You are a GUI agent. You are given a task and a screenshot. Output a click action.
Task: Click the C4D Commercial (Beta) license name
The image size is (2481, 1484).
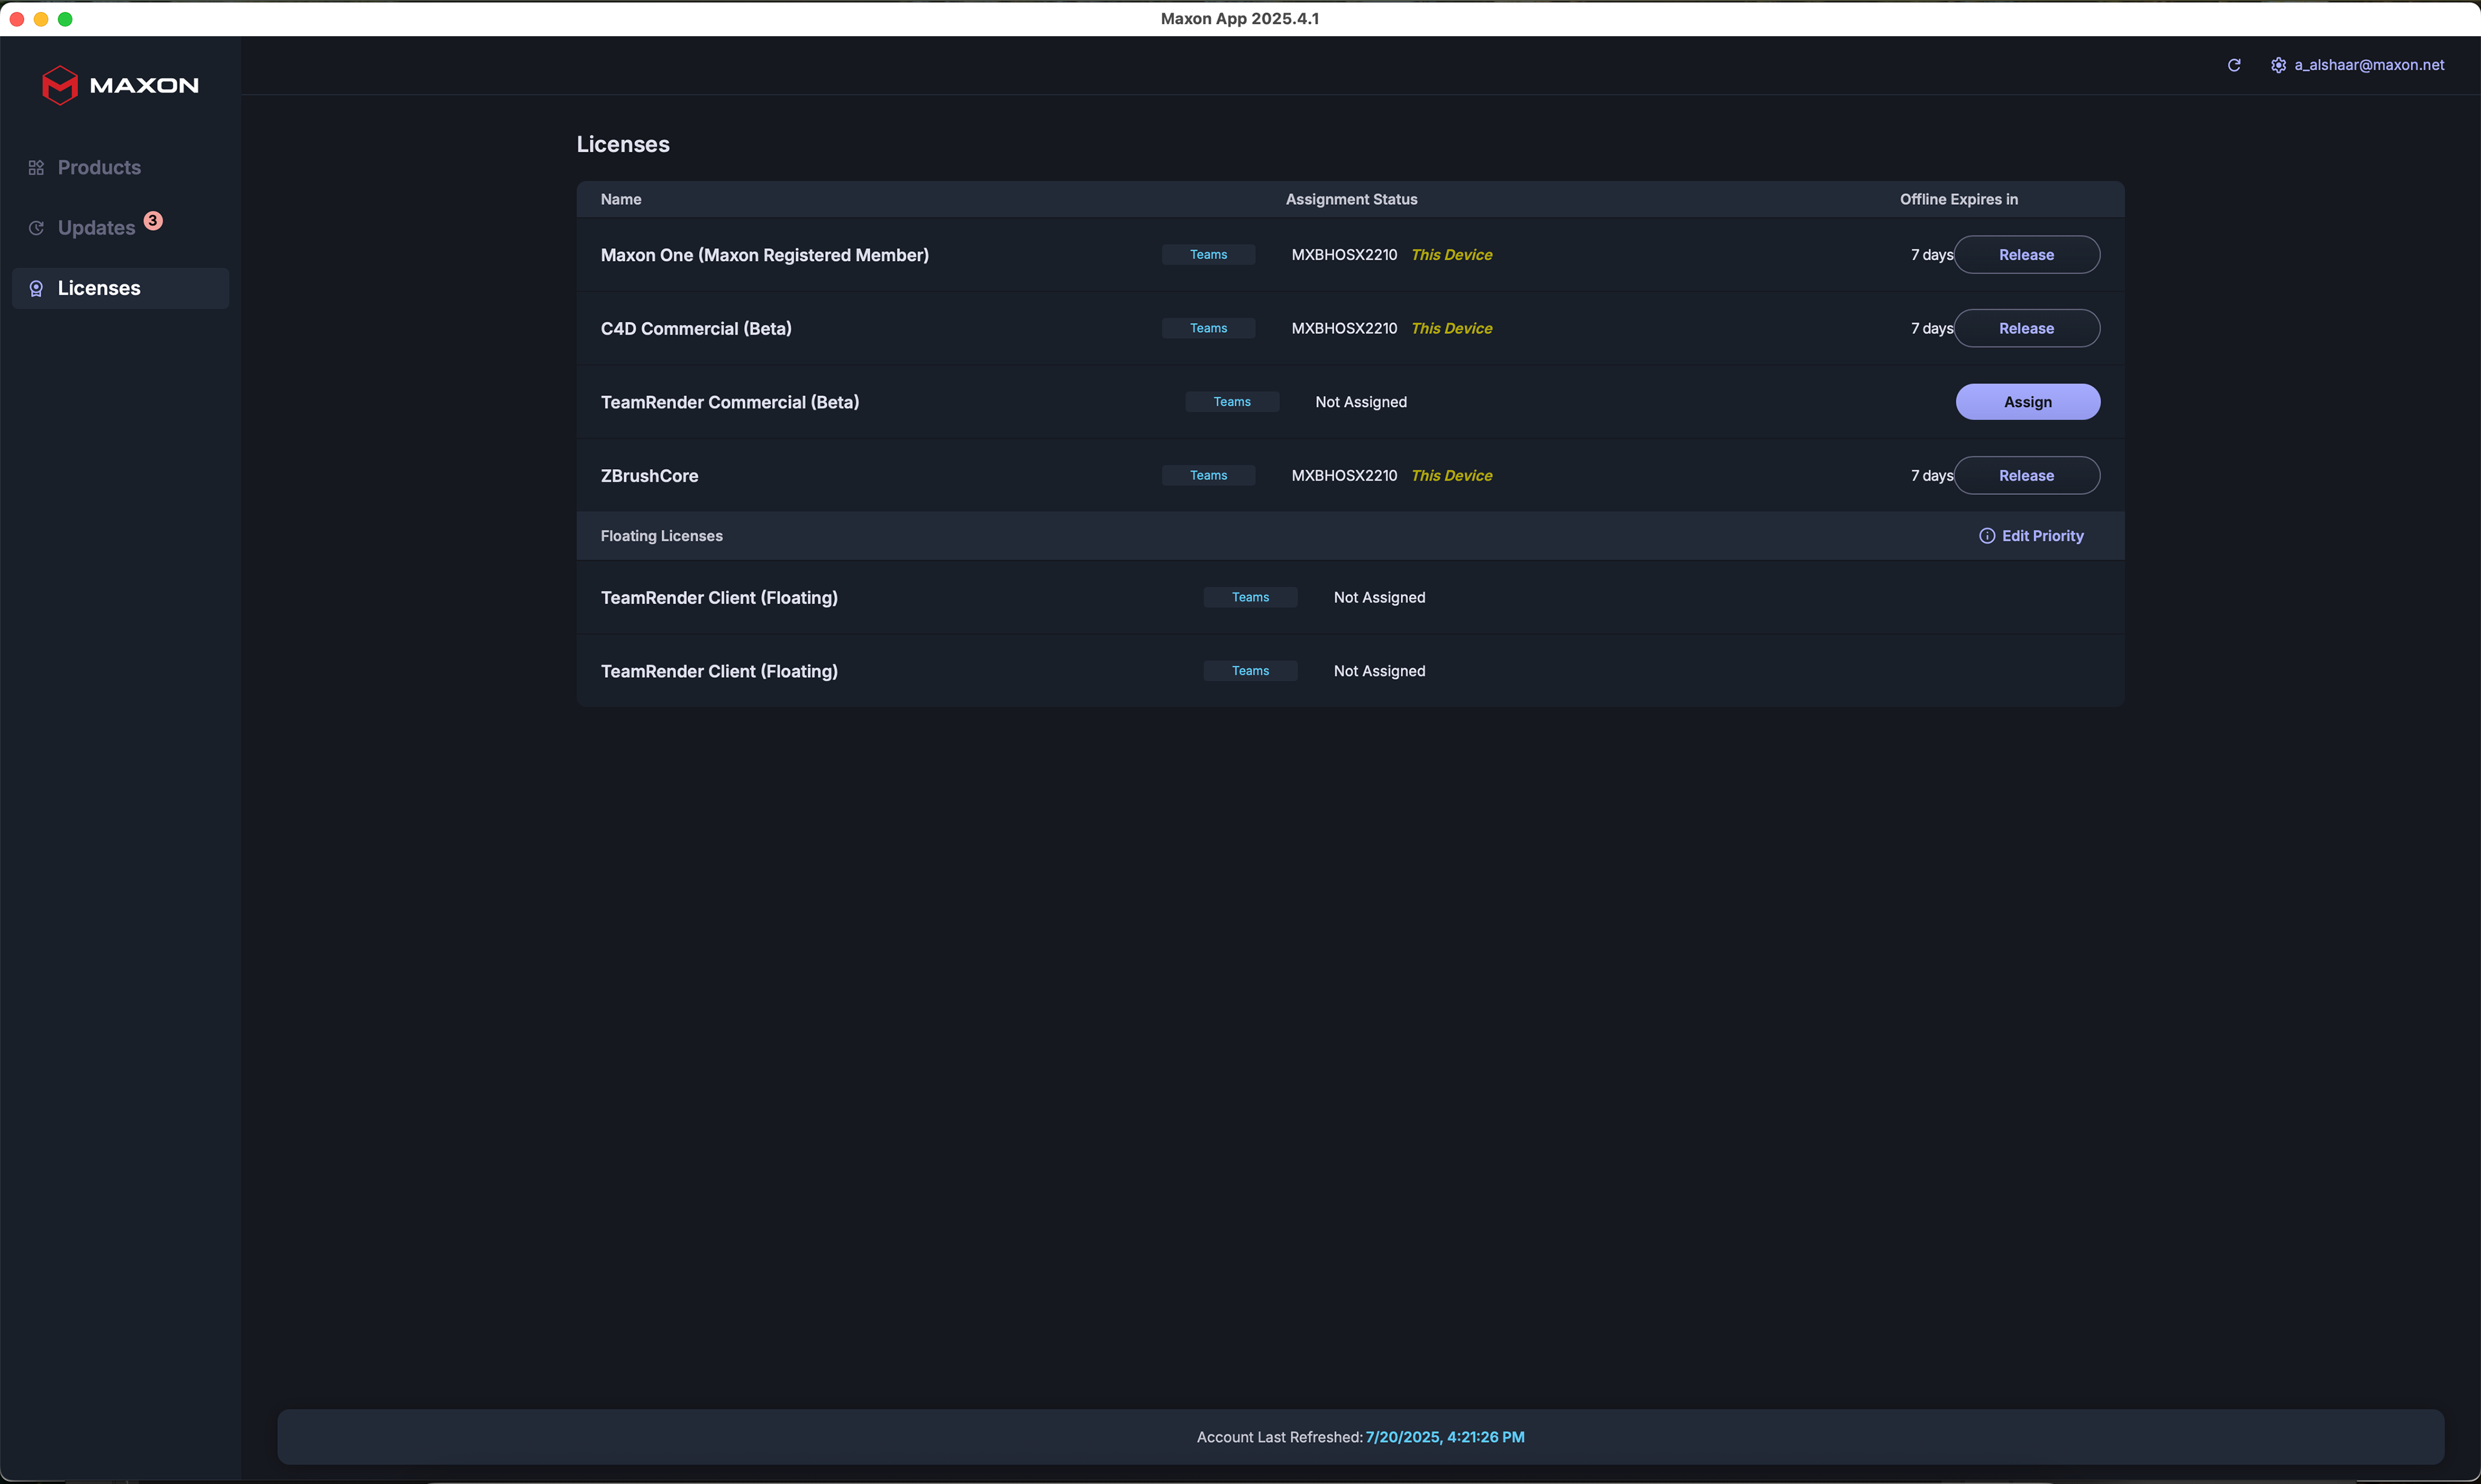[x=696, y=328]
